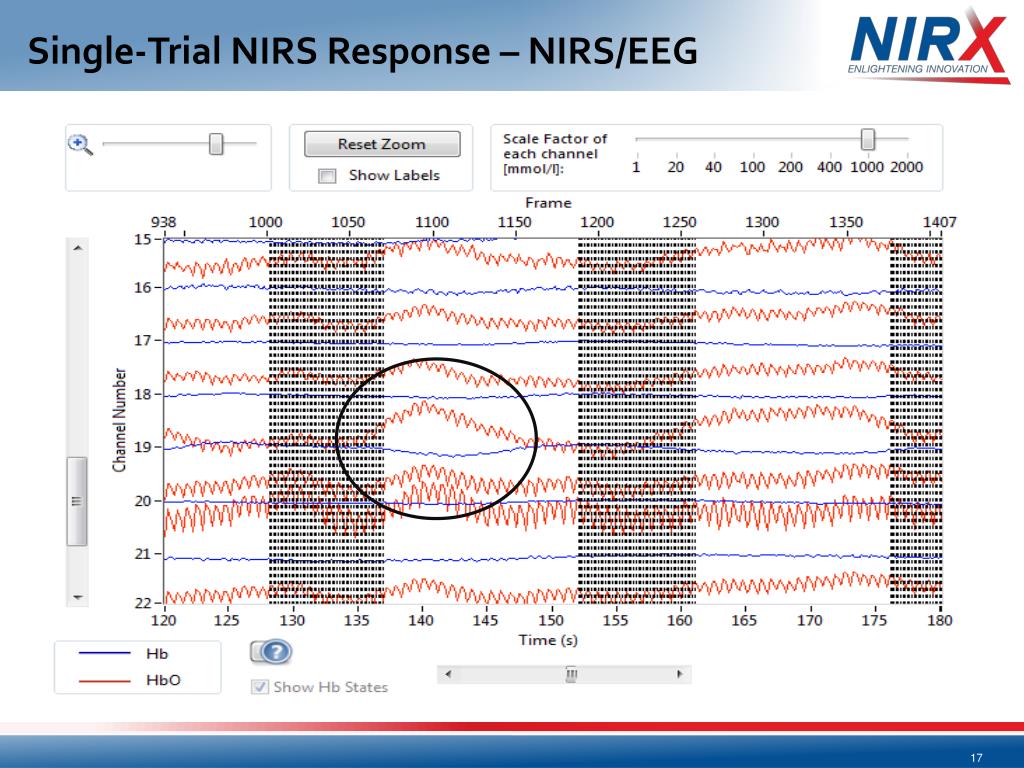This screenshot has width=1024, height=768.
Task: Click time tick label 120
Action: coord(163,620)
